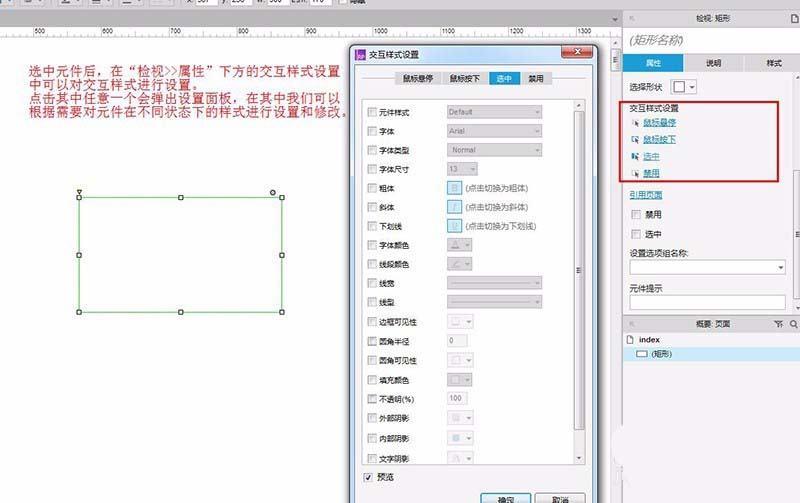This screenshot has width=800, height=503.
Task: Open 元件样式 Default dropdown
Action: tap(494, 112)
